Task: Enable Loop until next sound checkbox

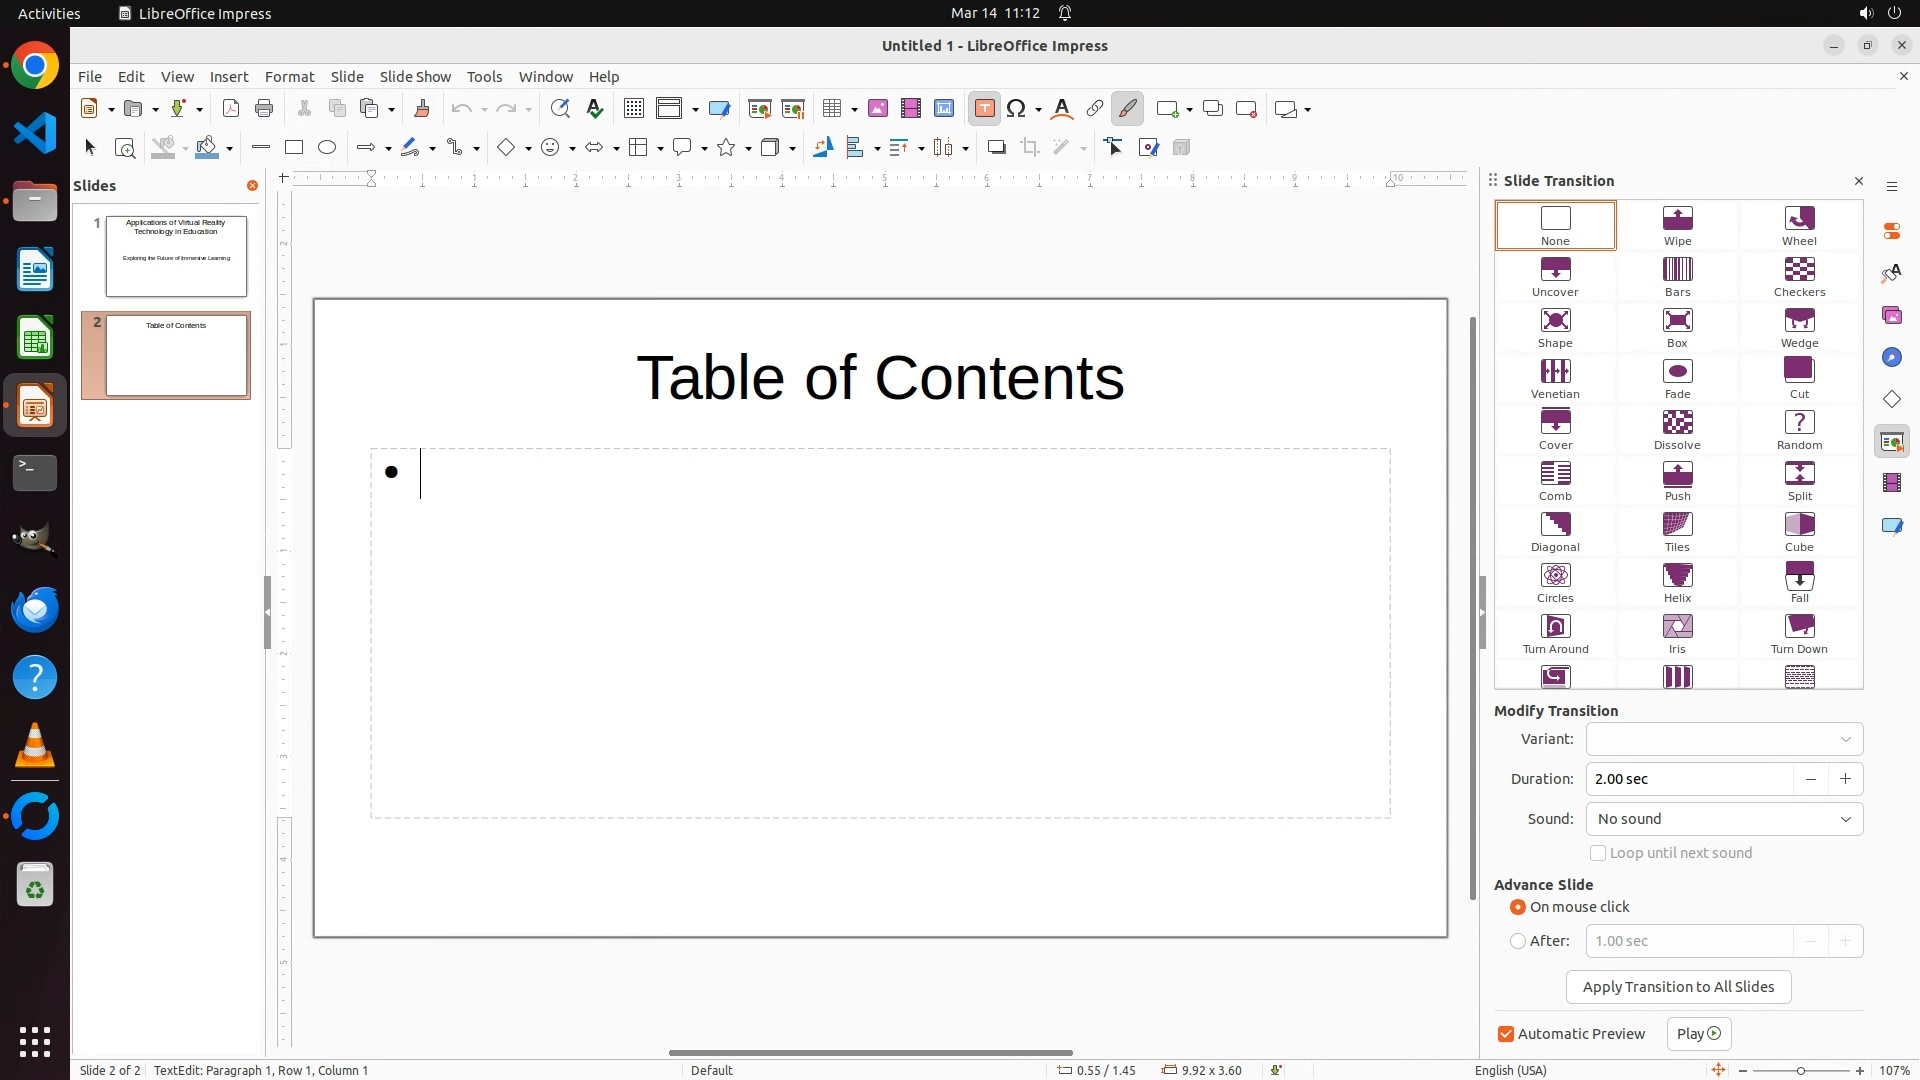Action: click(1598, 853)
